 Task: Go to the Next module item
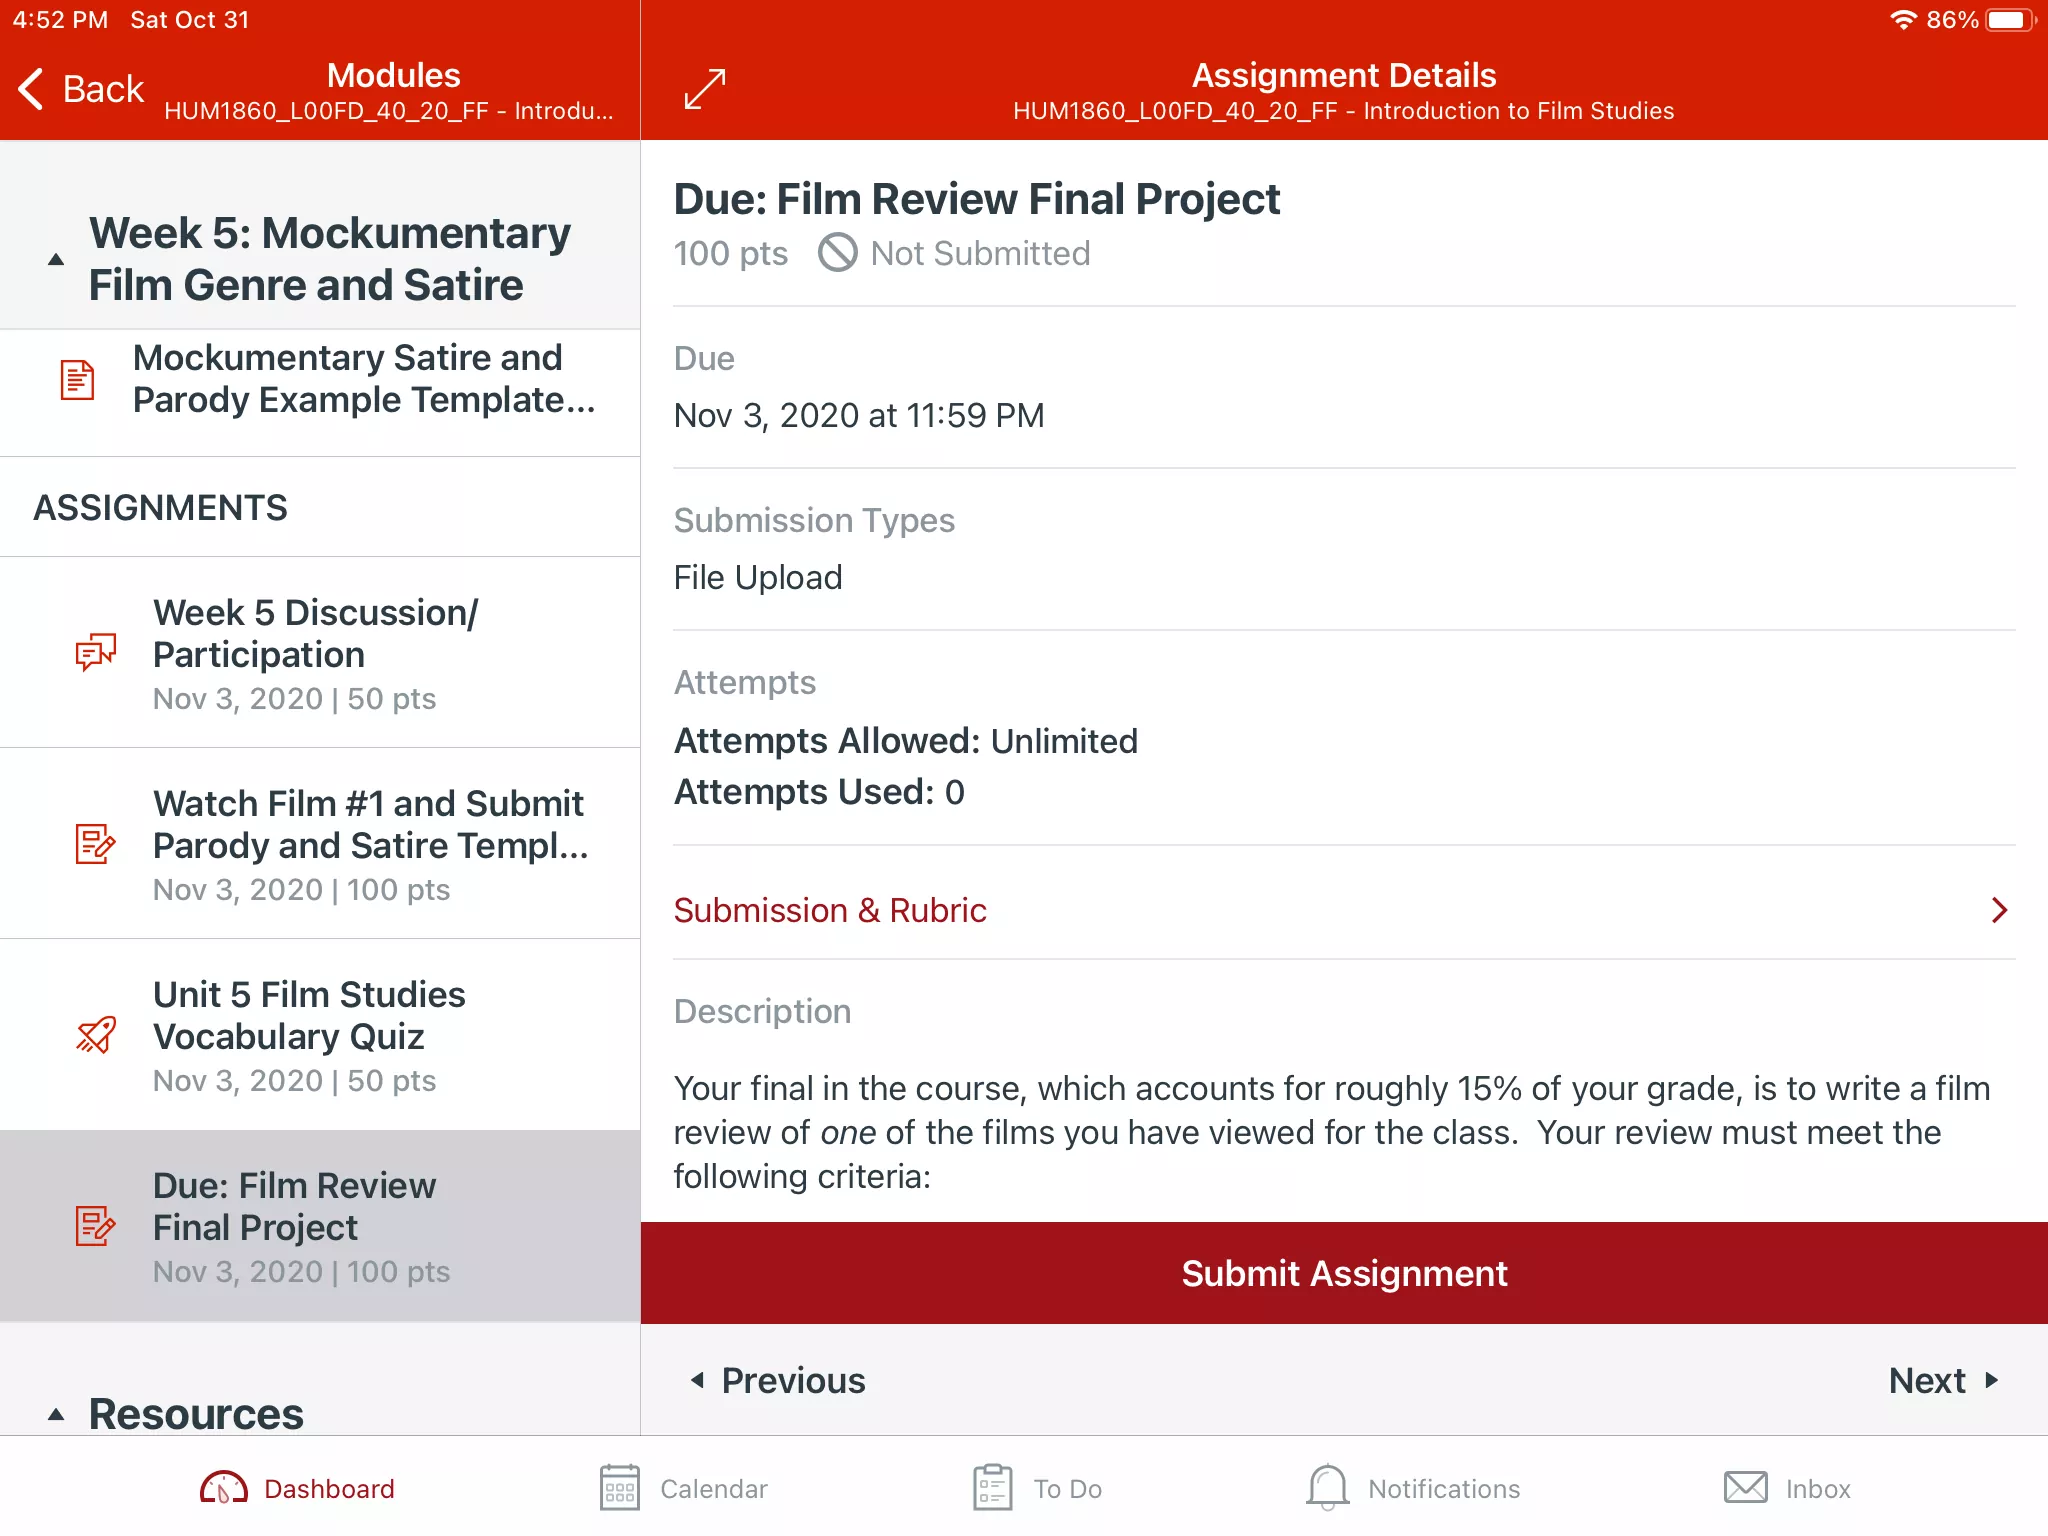click(1943, 1380)
